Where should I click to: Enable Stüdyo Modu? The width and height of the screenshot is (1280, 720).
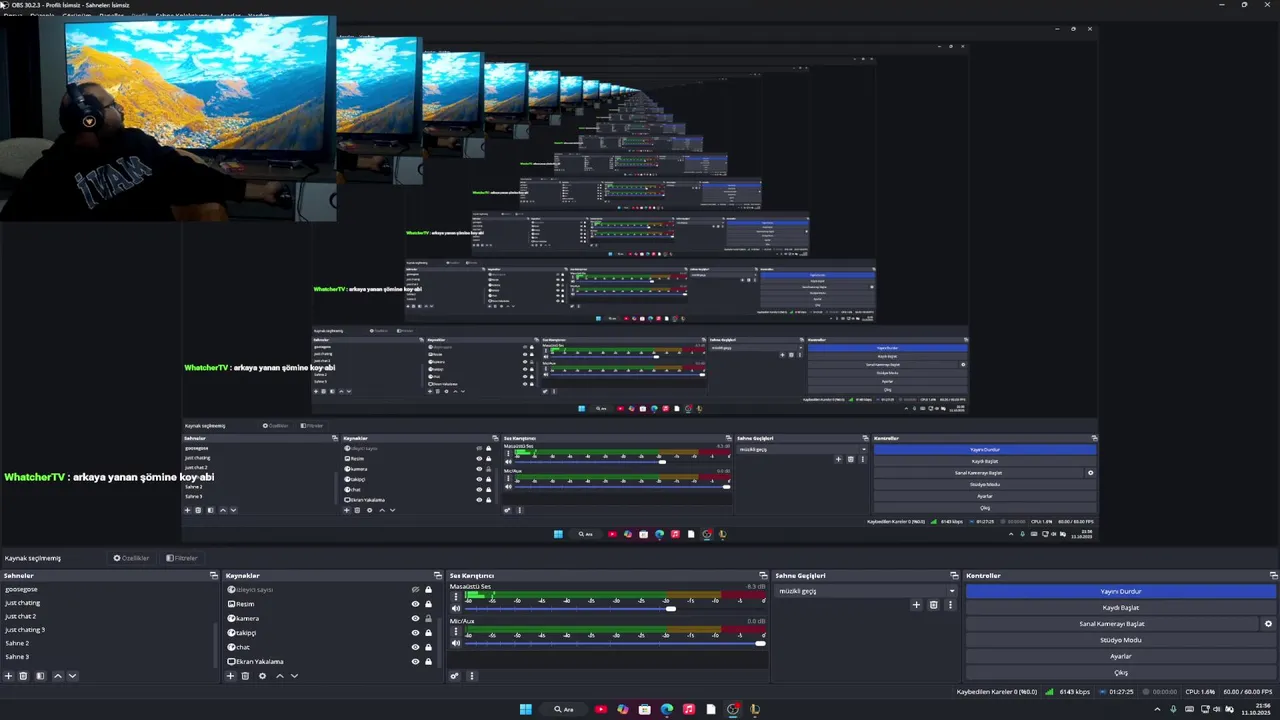pos(1121,640)
